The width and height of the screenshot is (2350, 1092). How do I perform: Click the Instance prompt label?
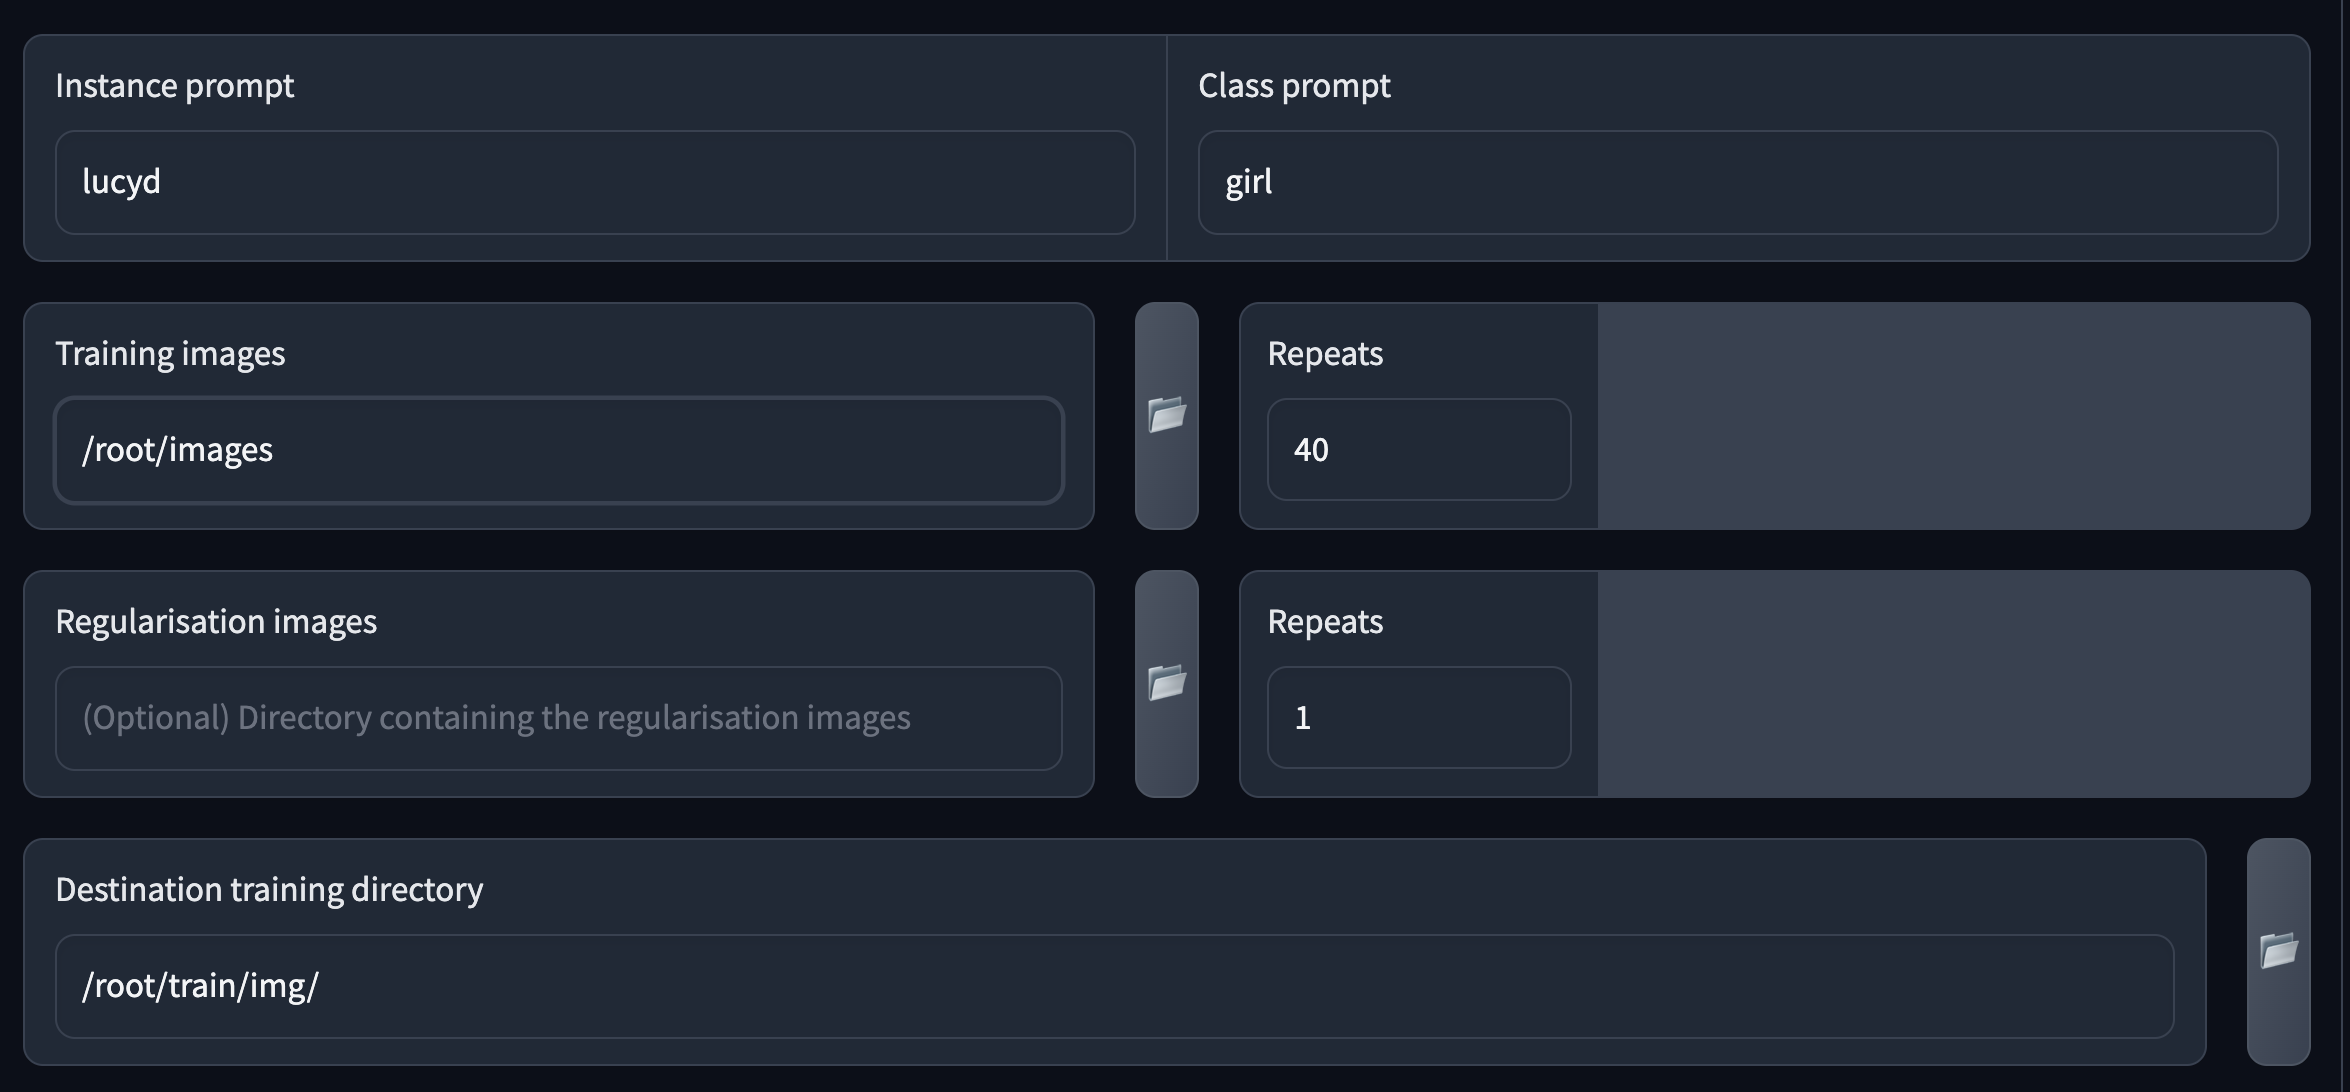[175, 86]
